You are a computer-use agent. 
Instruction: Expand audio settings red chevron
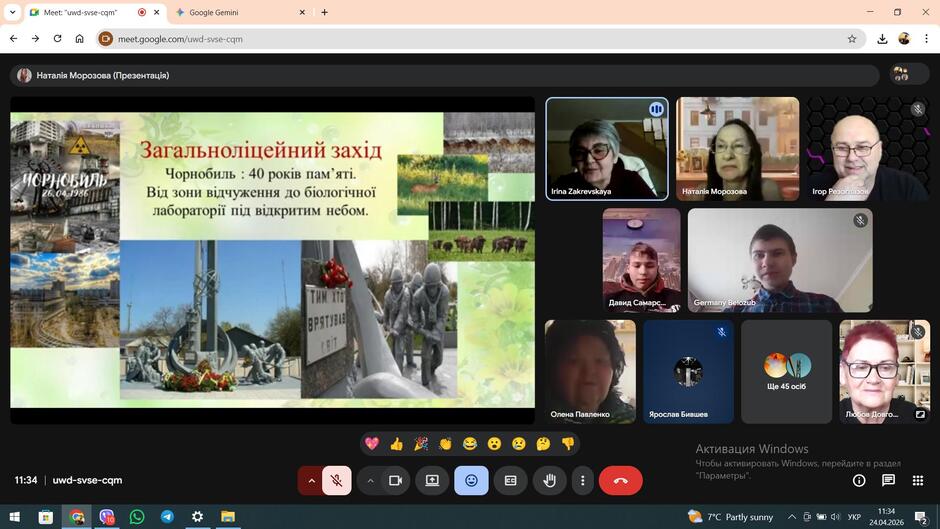(311, 480)
